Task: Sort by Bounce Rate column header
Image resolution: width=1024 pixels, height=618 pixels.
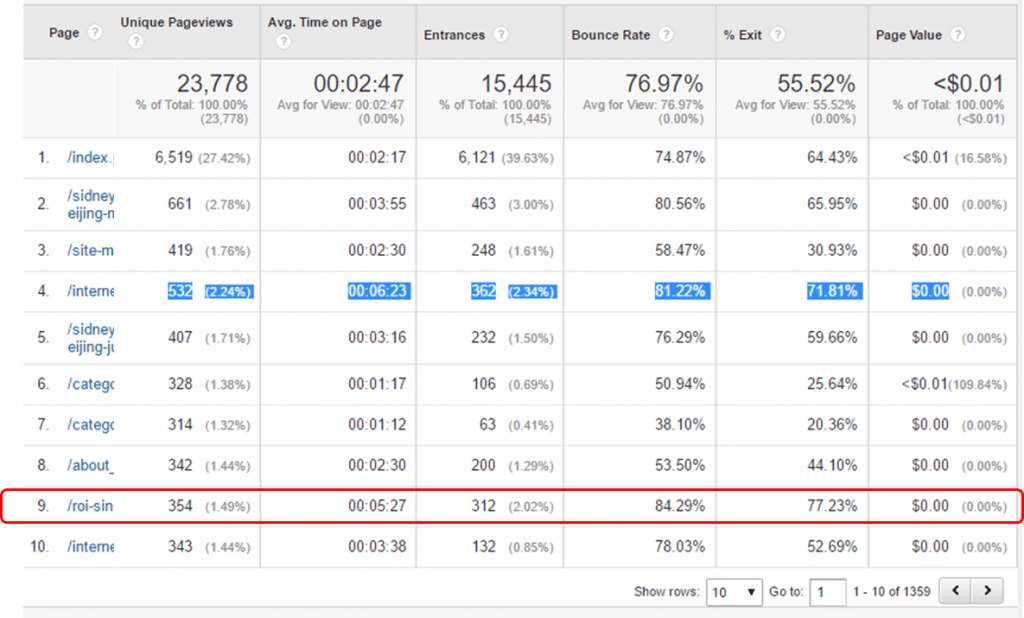Action: [609, 35]
